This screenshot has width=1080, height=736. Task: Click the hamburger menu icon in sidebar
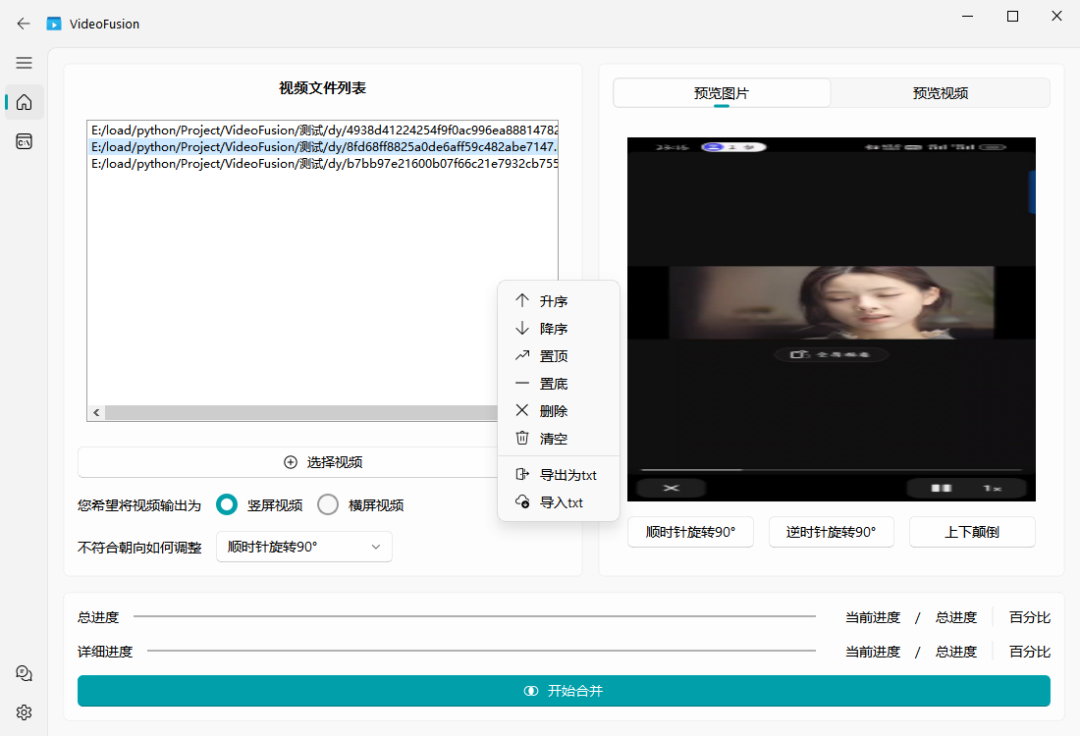click(24, 63)
